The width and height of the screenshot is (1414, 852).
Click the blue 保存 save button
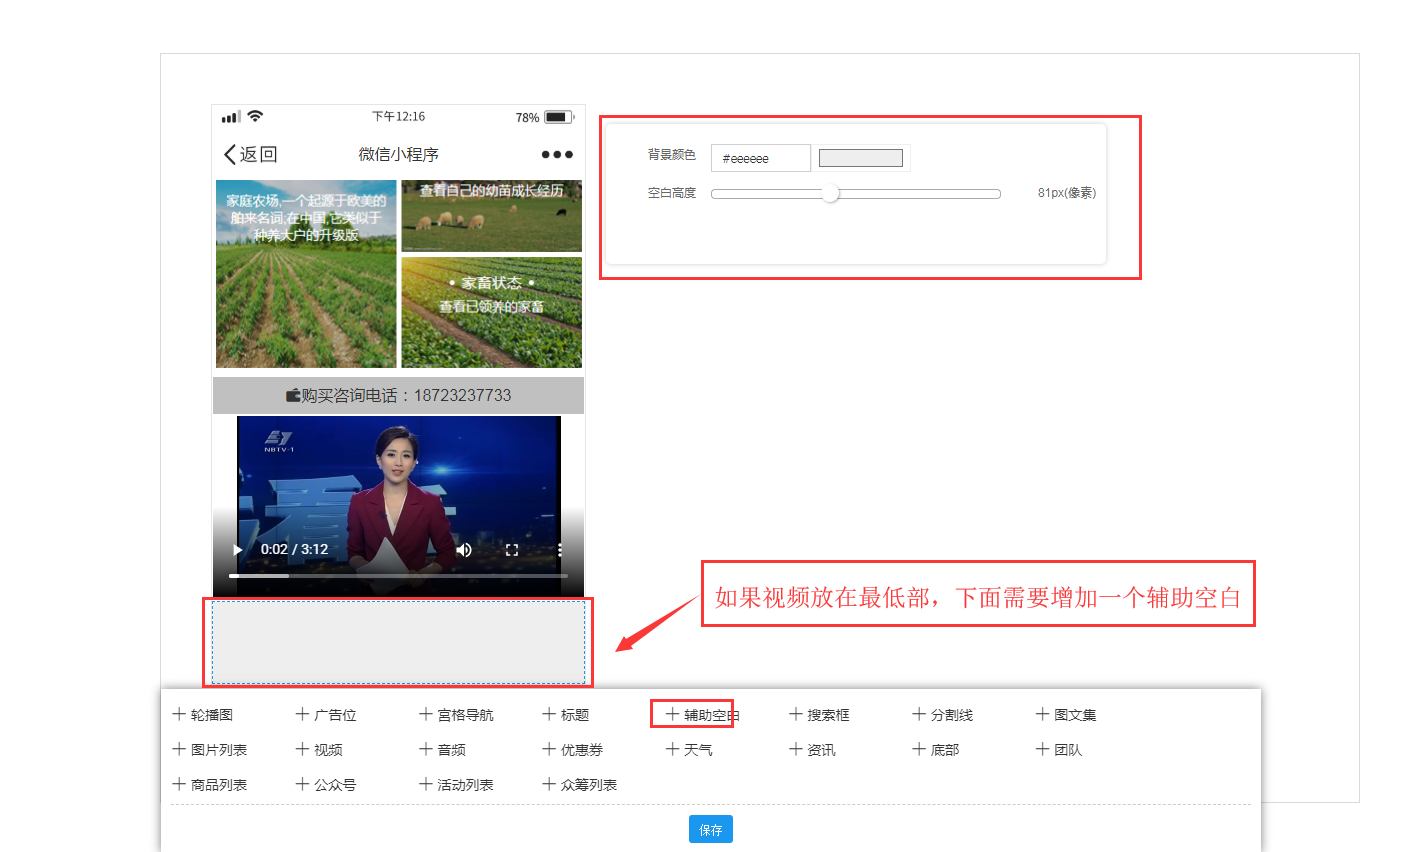[x=711, y=829]
